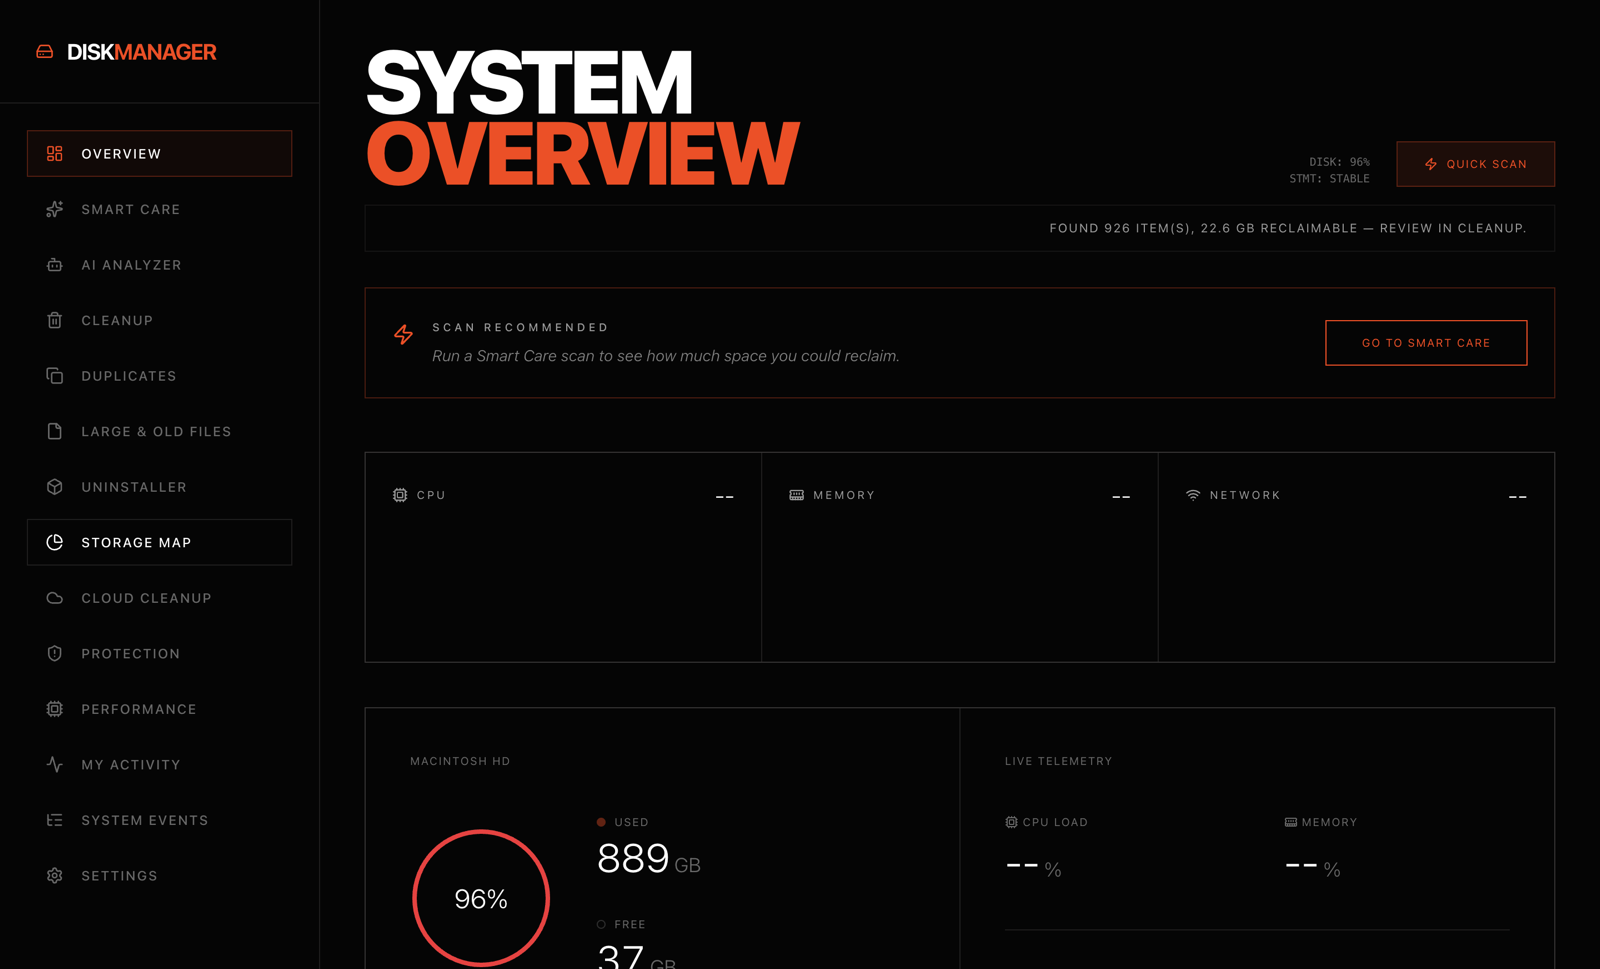The height and width of the screenshot is (969, 1600).
Task: Click the Free legend circle
Action: 601,924
